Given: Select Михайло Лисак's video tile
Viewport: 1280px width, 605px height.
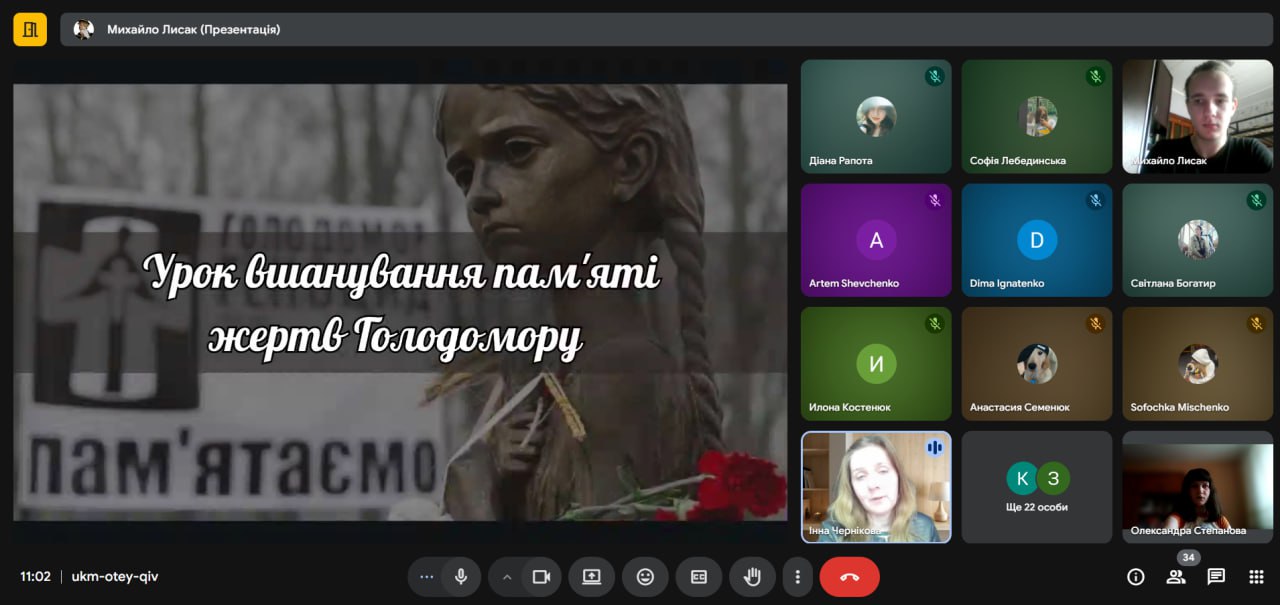Looking at the screenshot, I should [x=1197, y=116].
